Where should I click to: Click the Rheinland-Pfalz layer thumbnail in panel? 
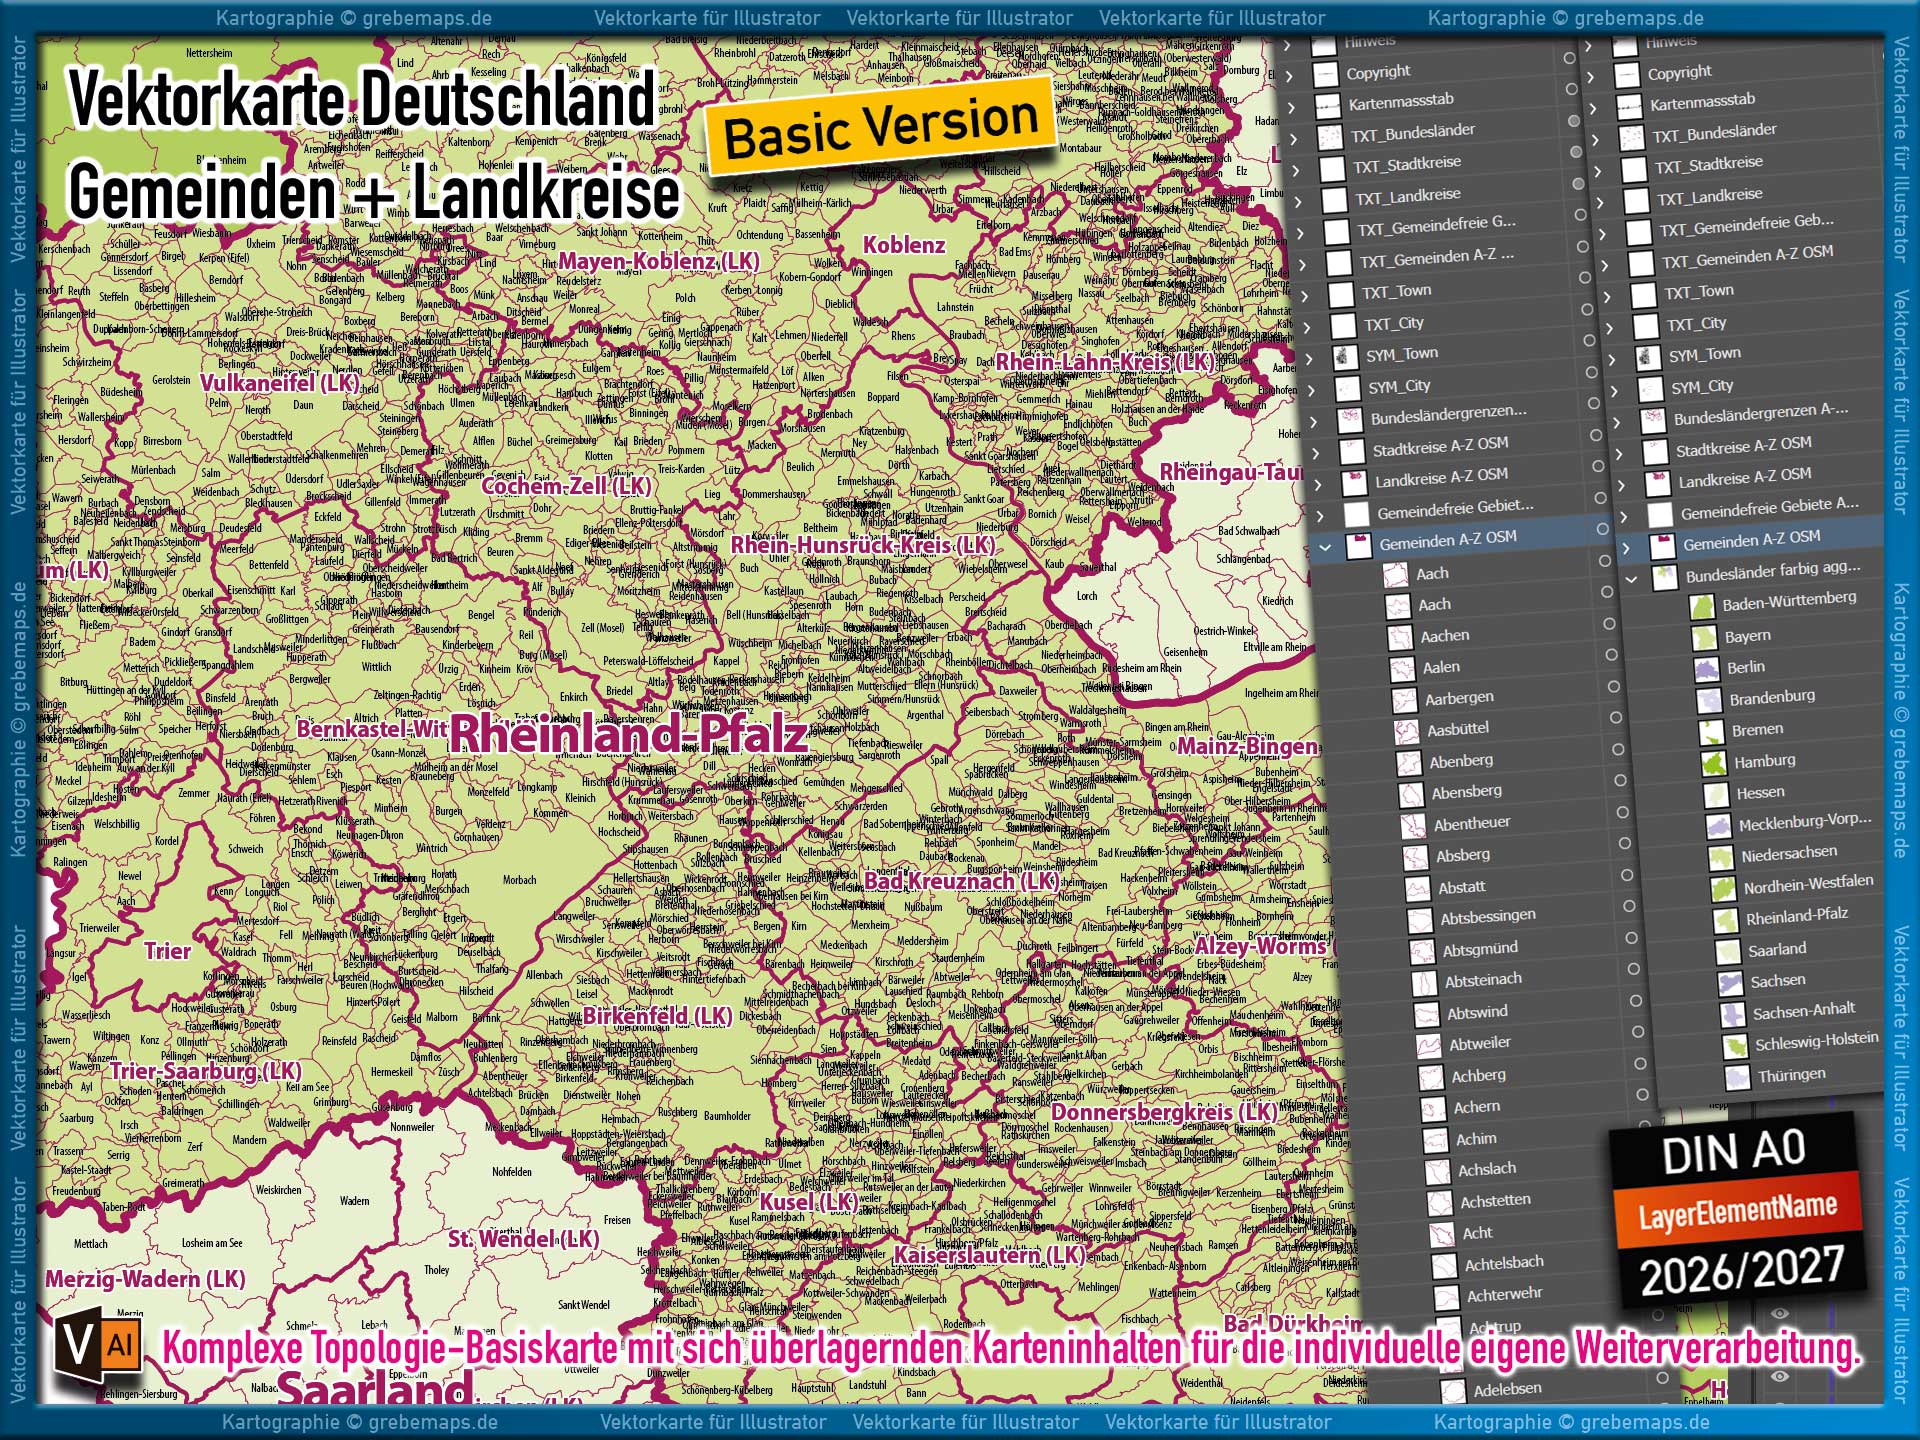[1724, 920]
